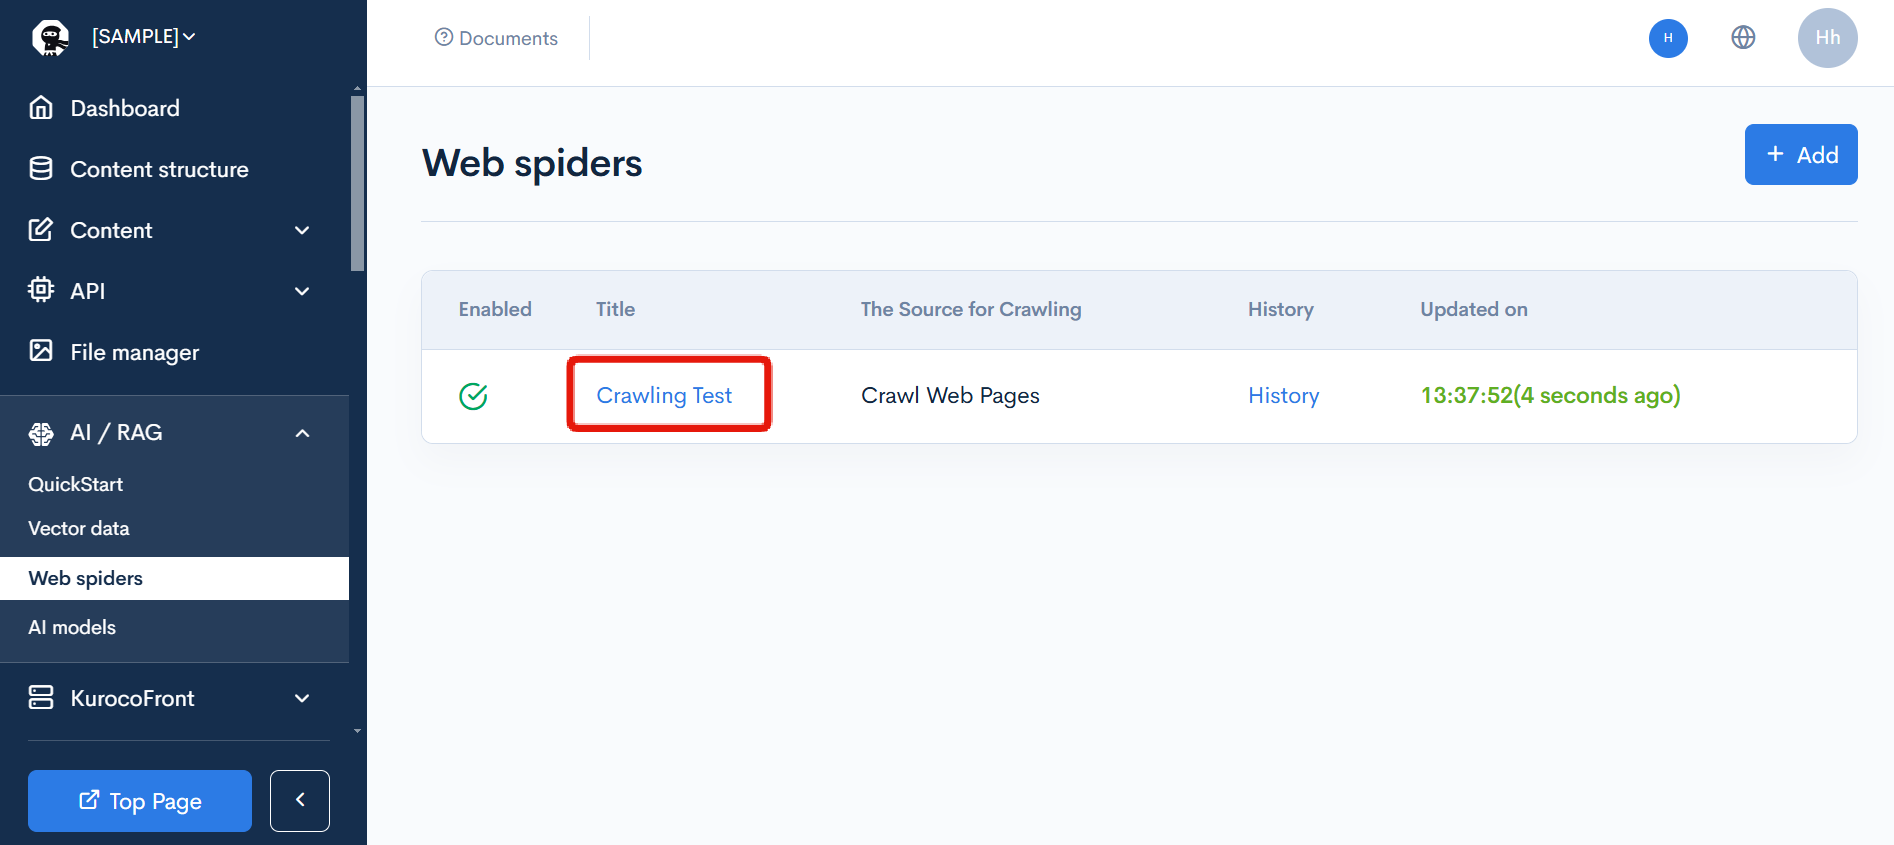1894x845 pixels.
Task: Click the Add button
Action: pyautogui.click(x=1800, y=155)
